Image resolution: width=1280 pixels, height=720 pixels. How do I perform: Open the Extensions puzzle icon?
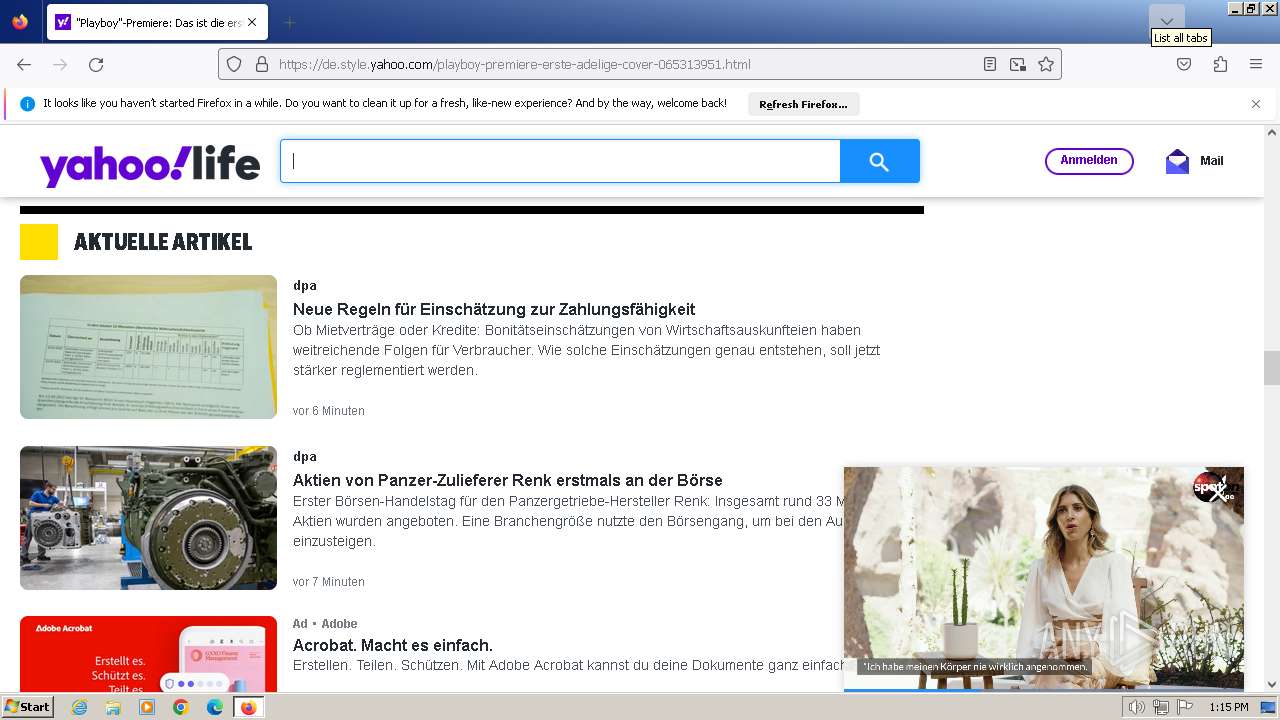(x=1220, y=64)
